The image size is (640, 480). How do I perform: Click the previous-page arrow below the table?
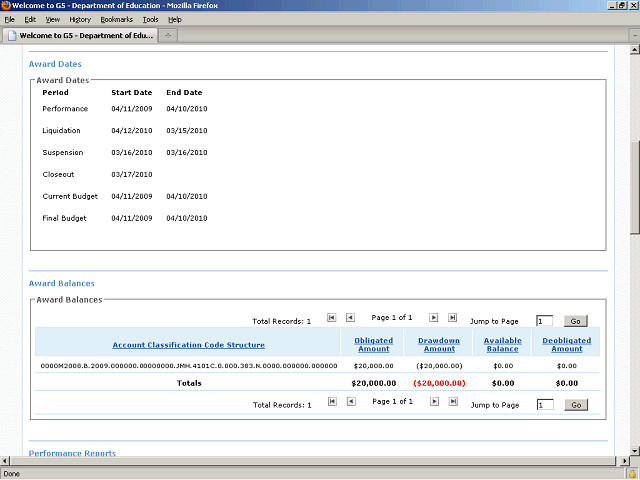tap(350, 401)
